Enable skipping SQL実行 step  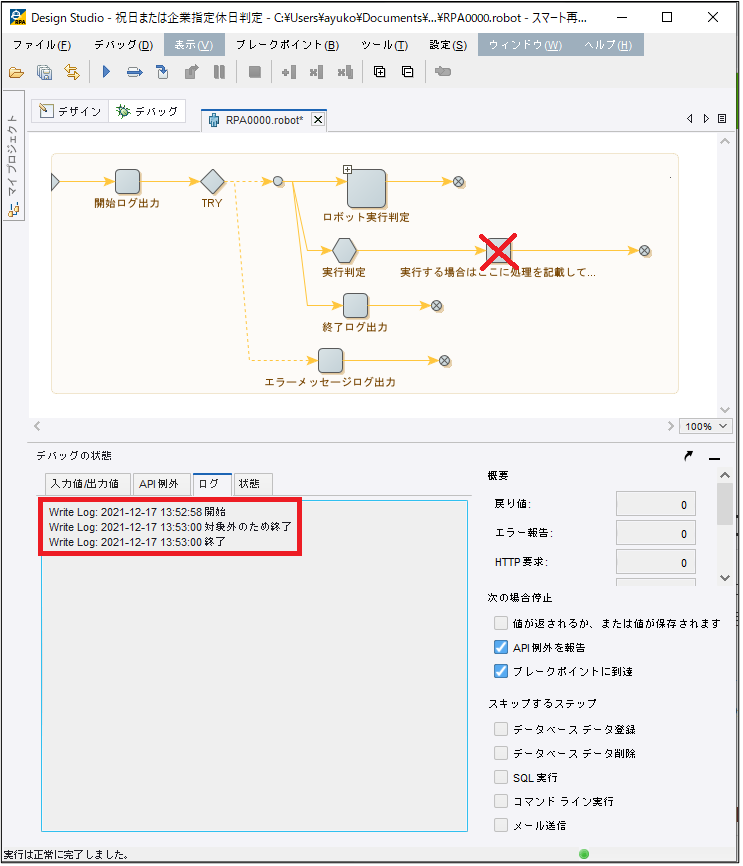501,777
